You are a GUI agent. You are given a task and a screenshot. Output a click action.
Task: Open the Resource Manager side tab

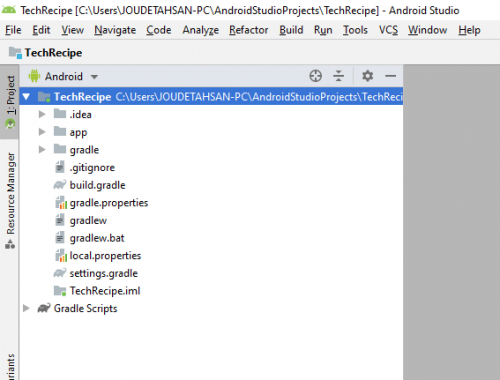[x=10, y=201]
